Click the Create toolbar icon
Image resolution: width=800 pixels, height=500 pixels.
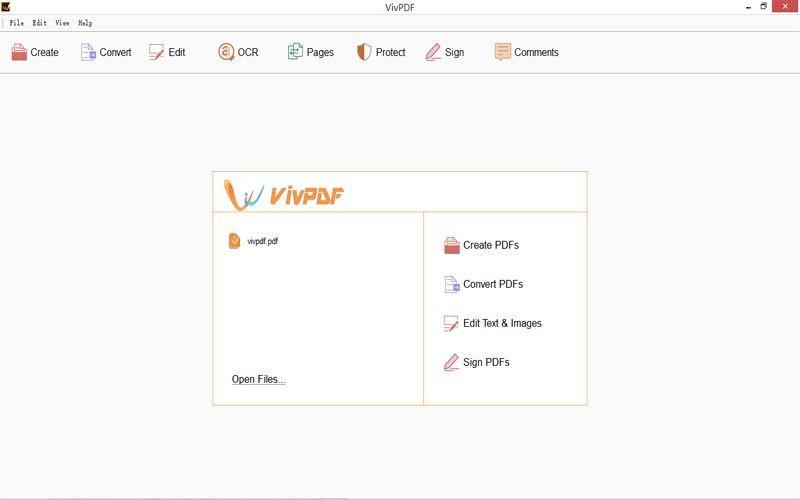click(x=19, y=52)
